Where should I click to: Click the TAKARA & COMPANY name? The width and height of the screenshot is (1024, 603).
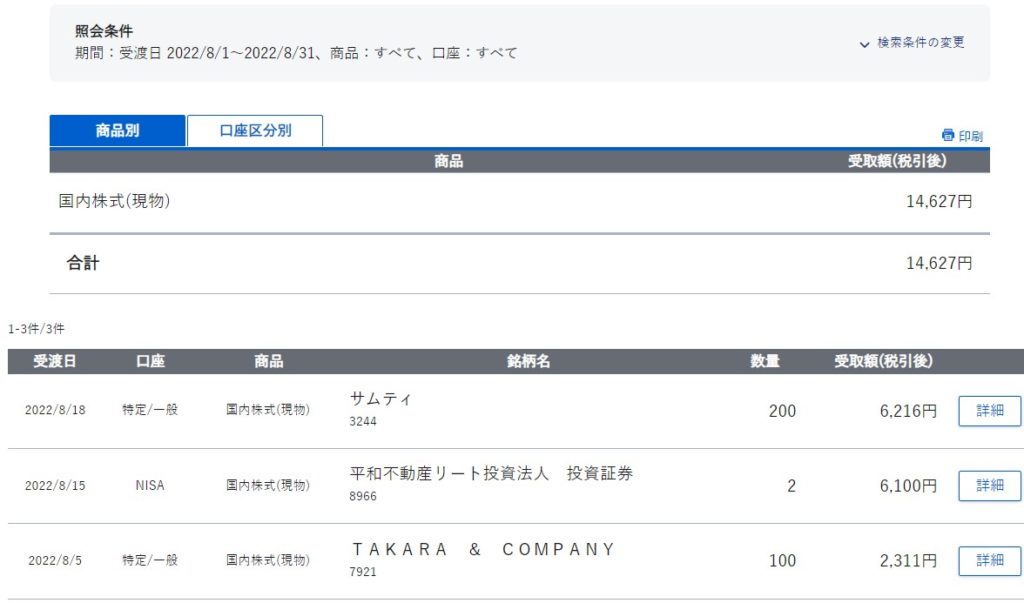tap(483, 549)
